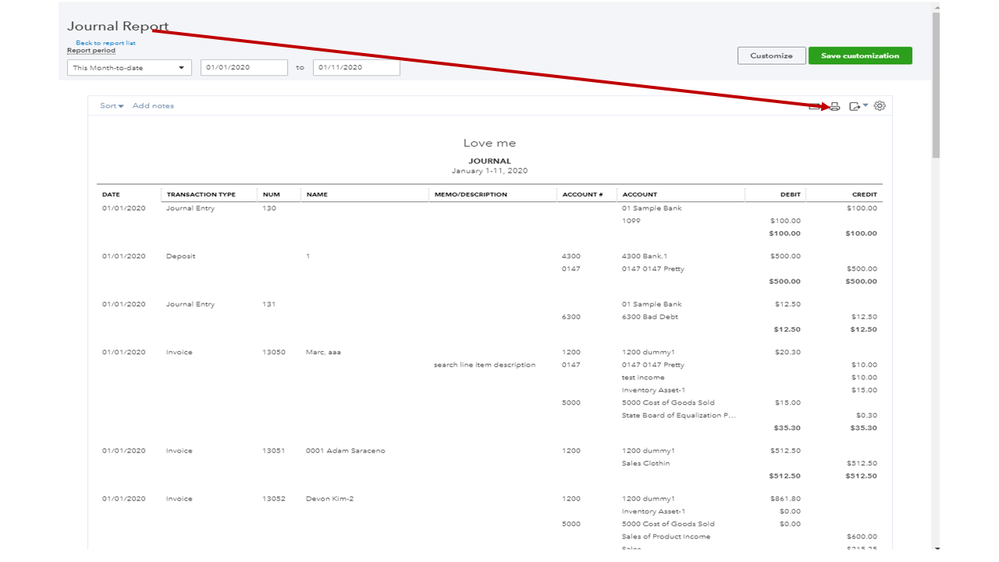Click the page vertical scrollbar thumb
This screenshot has height=562, width=999.
(x=936, y=85)
